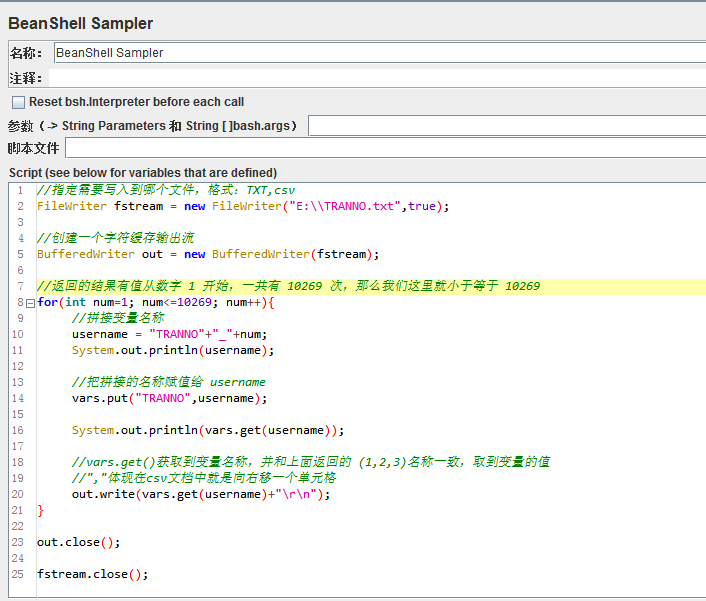Click the 名称 name input field

tap(380, 53)
